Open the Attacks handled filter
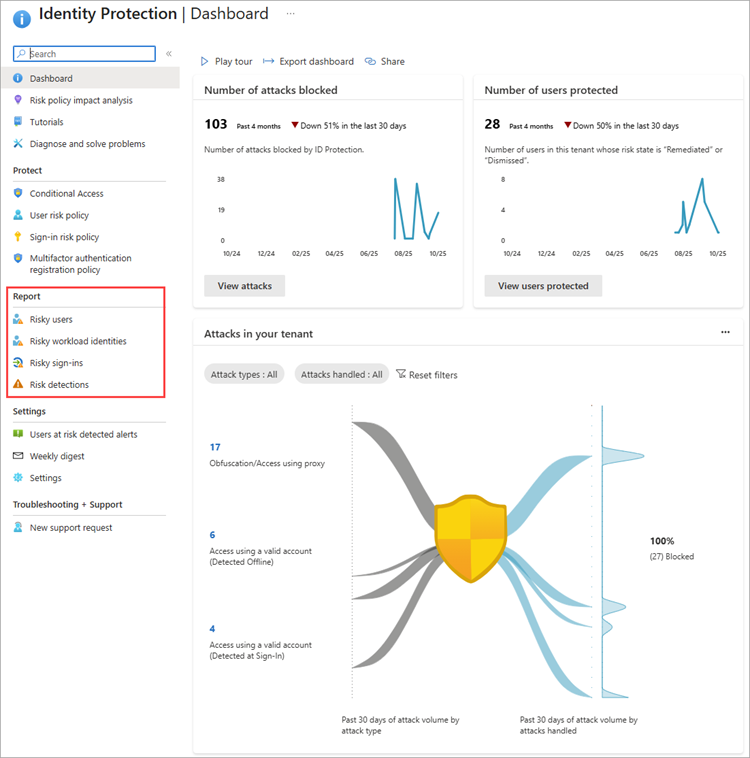Viewport: 750px width, 758px height. point(341,375)
